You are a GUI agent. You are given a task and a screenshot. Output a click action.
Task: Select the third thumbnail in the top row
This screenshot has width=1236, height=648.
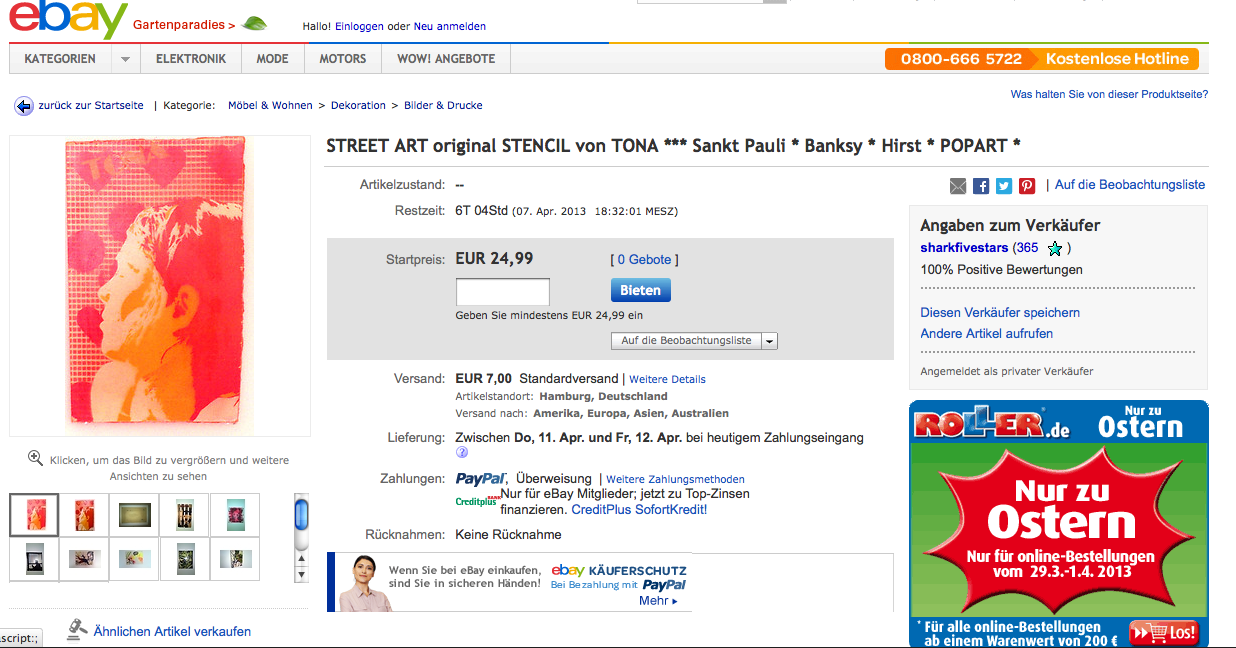coord(134,514)
